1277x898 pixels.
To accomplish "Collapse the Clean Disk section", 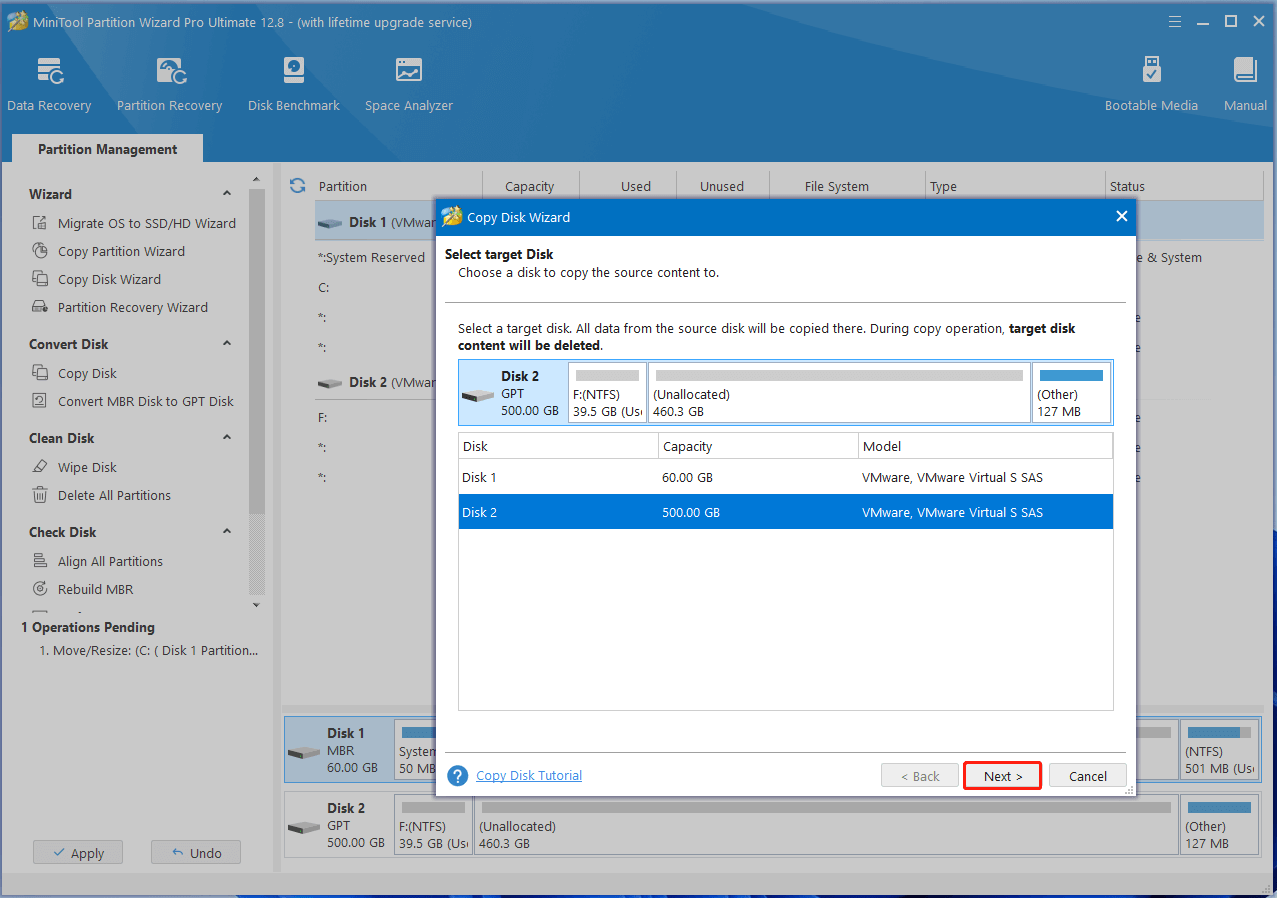I will click(x=227, y=438).
